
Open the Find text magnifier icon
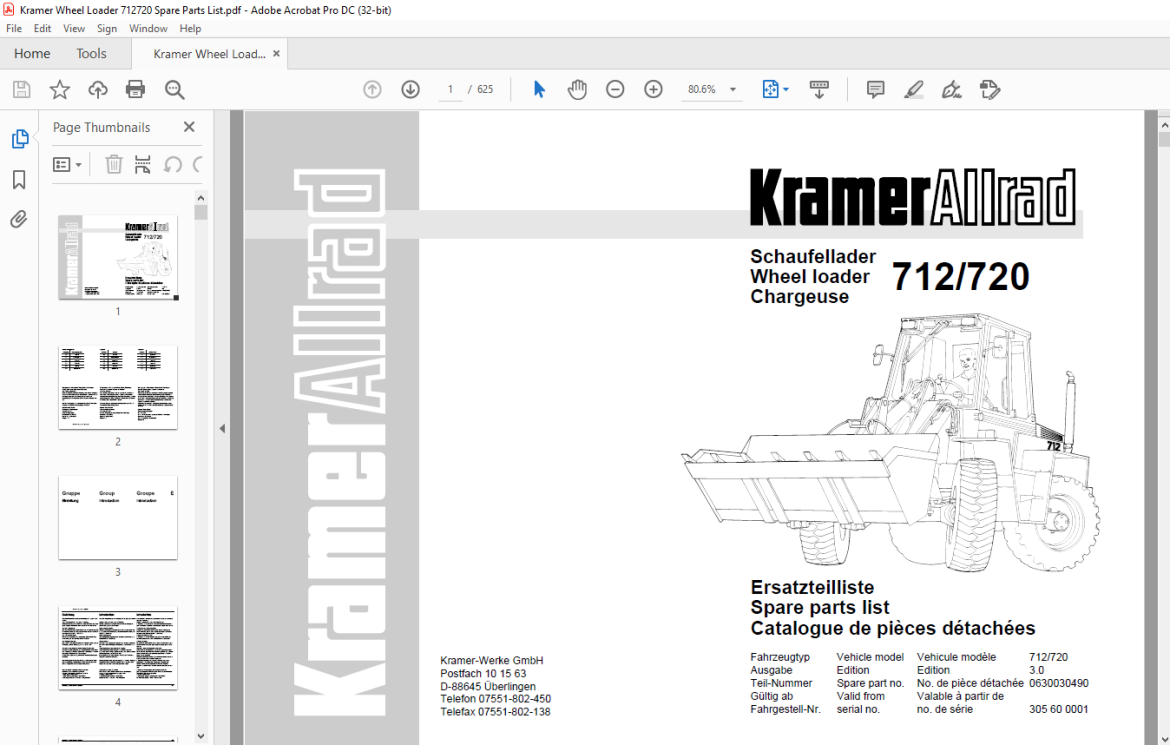click(175, 90)
